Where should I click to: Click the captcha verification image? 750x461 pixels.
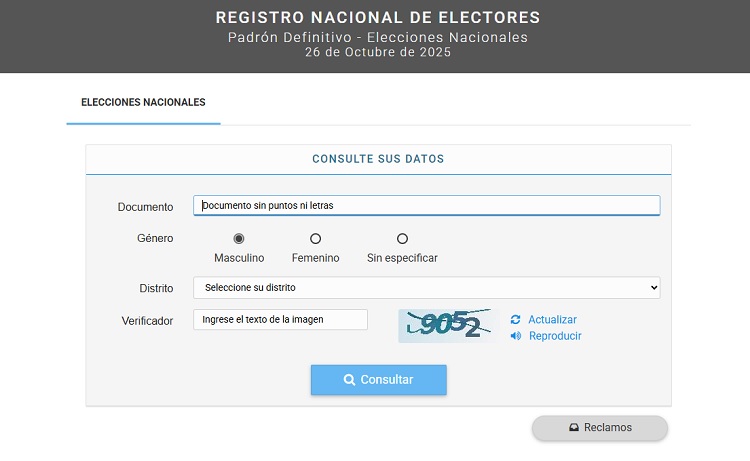tap(447, 325)
